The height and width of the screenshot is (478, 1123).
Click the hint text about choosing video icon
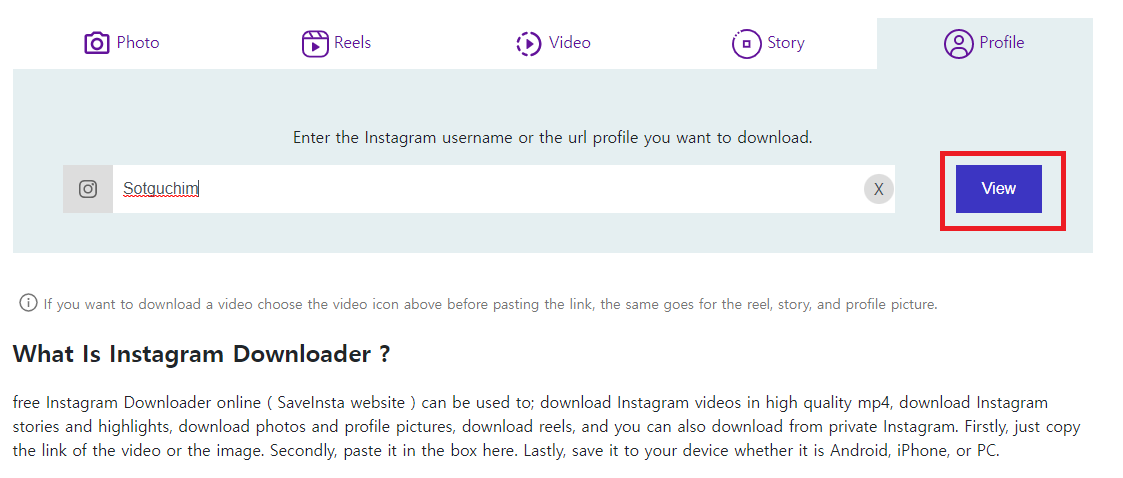click(x=490, y=304)
